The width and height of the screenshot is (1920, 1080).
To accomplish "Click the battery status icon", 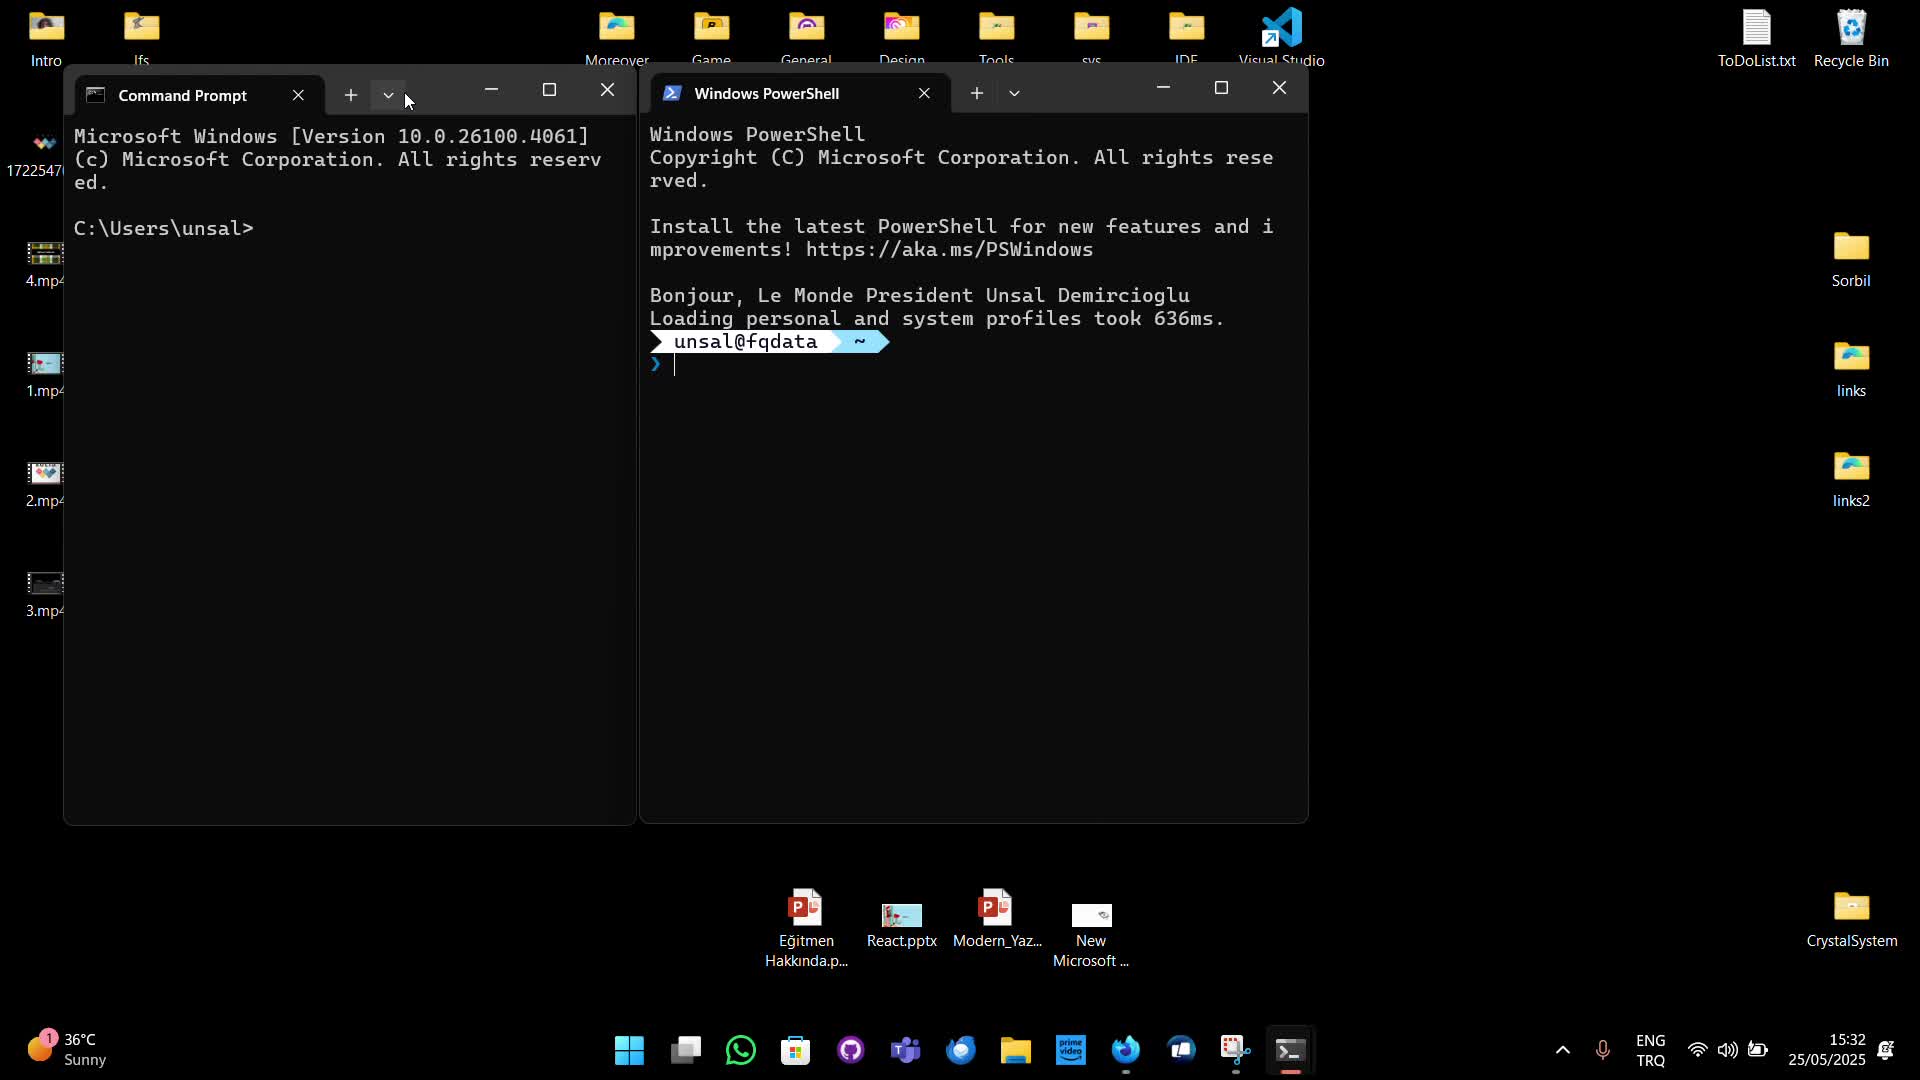I will [x=1758, y=1050].
